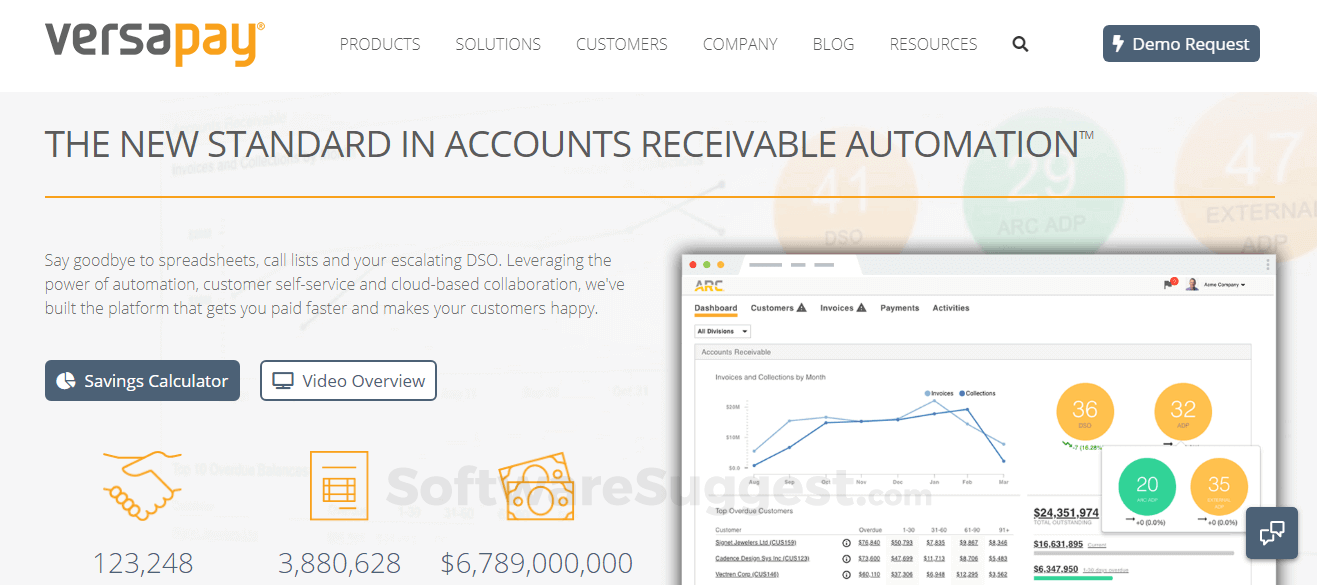
Task: Click the invoice document icon above 3,880,628
Action: [339, 485]
